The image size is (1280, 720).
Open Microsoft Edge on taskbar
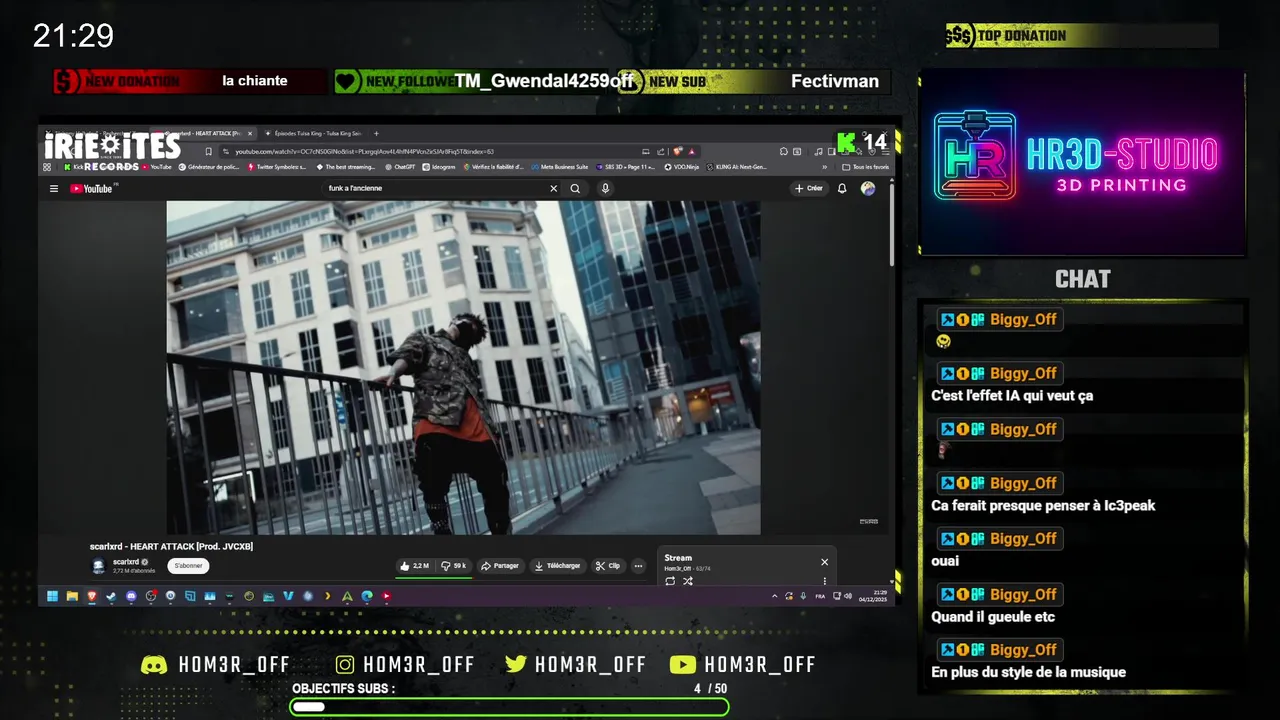click(x=367, y=596)
